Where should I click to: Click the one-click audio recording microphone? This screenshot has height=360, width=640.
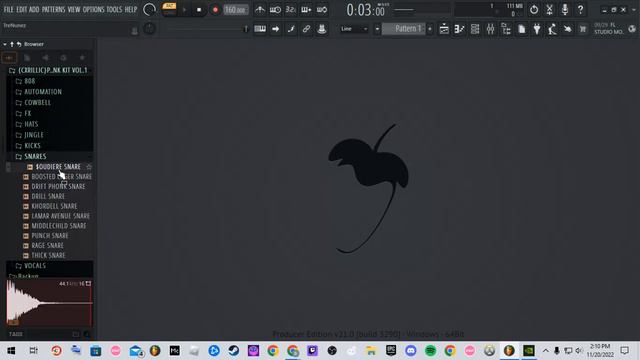click(565, 9)
